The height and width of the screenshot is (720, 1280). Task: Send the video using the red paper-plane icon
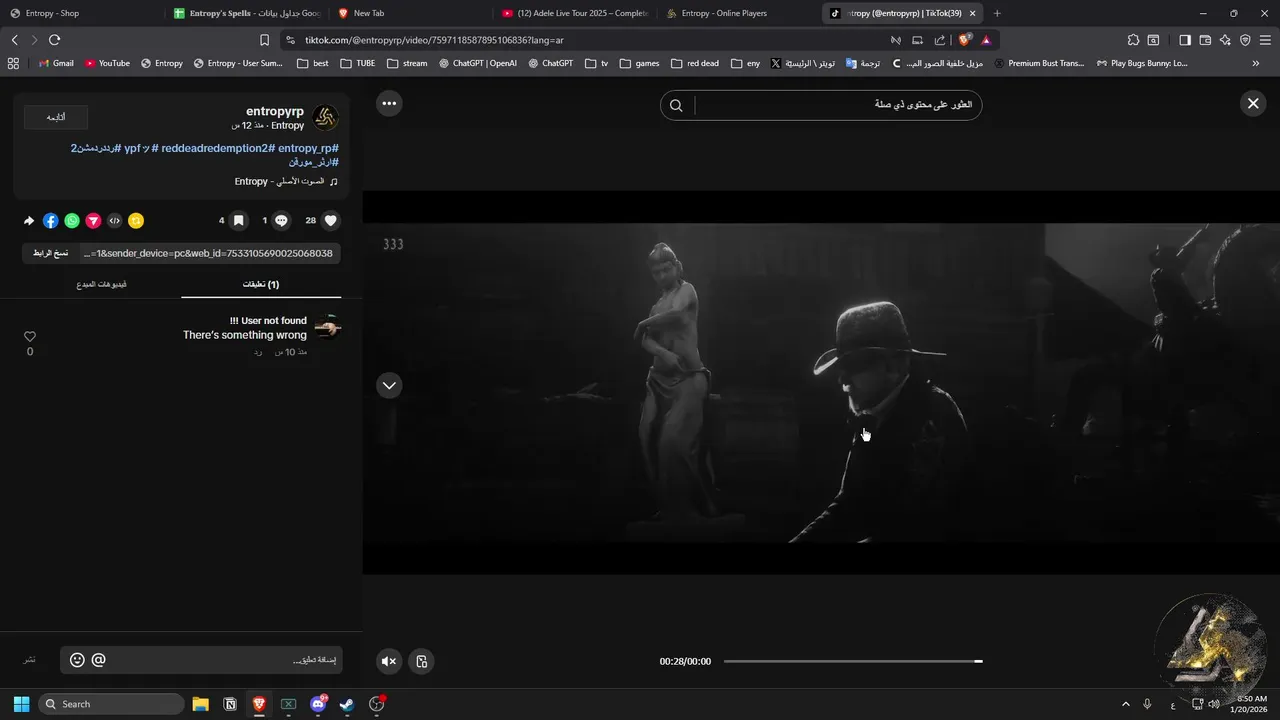[x=93, y=221]
